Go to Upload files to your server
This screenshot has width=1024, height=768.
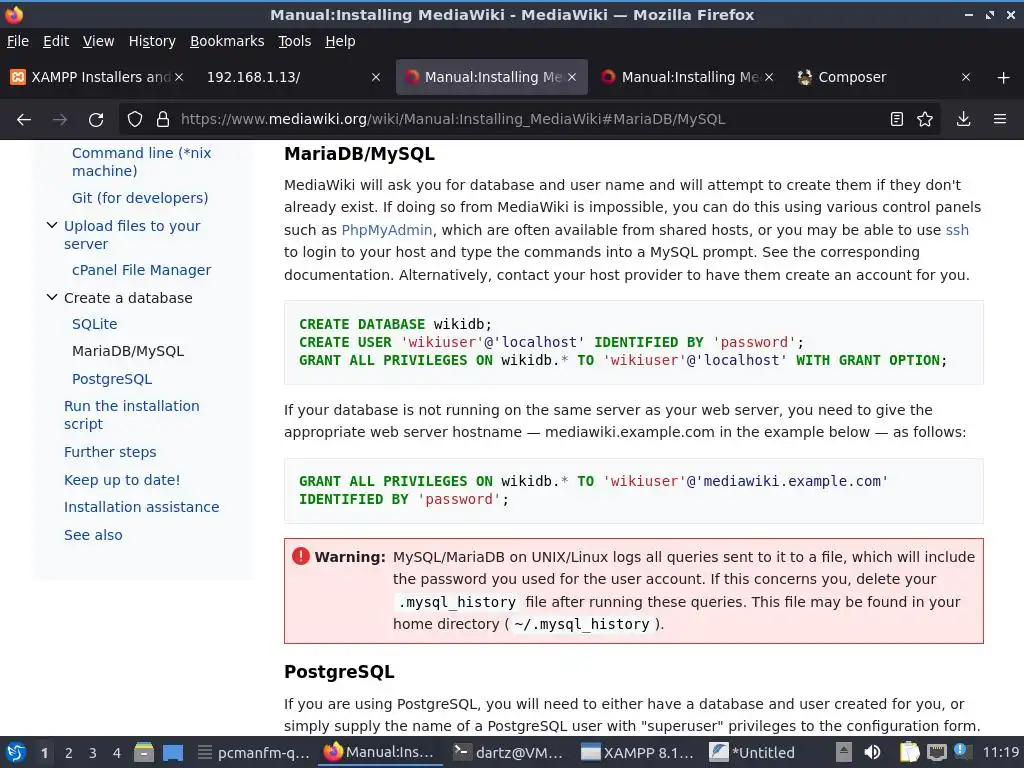(132, 234)
